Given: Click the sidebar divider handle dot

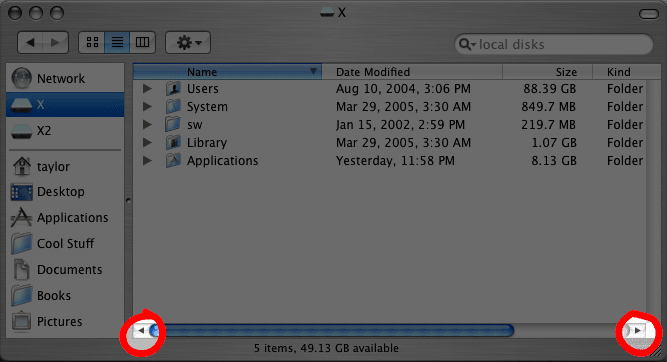Looking at the screenshot, I should [128, 200].
